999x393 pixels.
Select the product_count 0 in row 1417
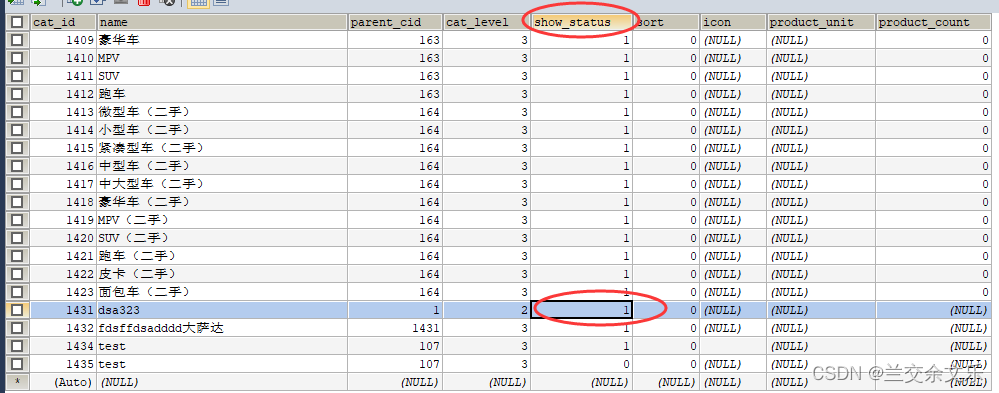pos(933,184)
